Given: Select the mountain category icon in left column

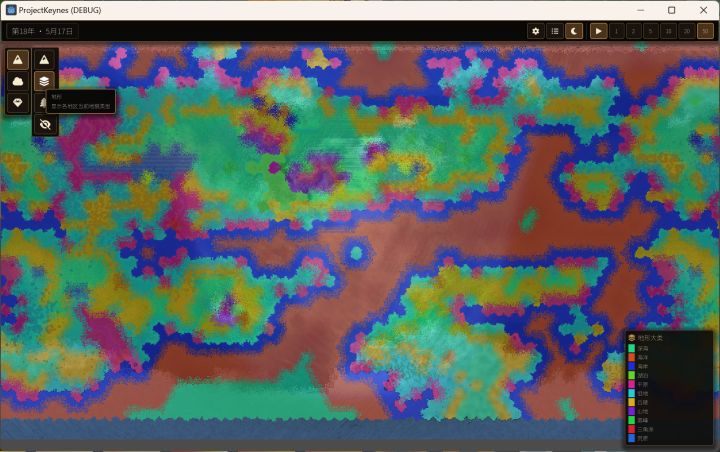Looking at the screenshot, I should 18,59.
